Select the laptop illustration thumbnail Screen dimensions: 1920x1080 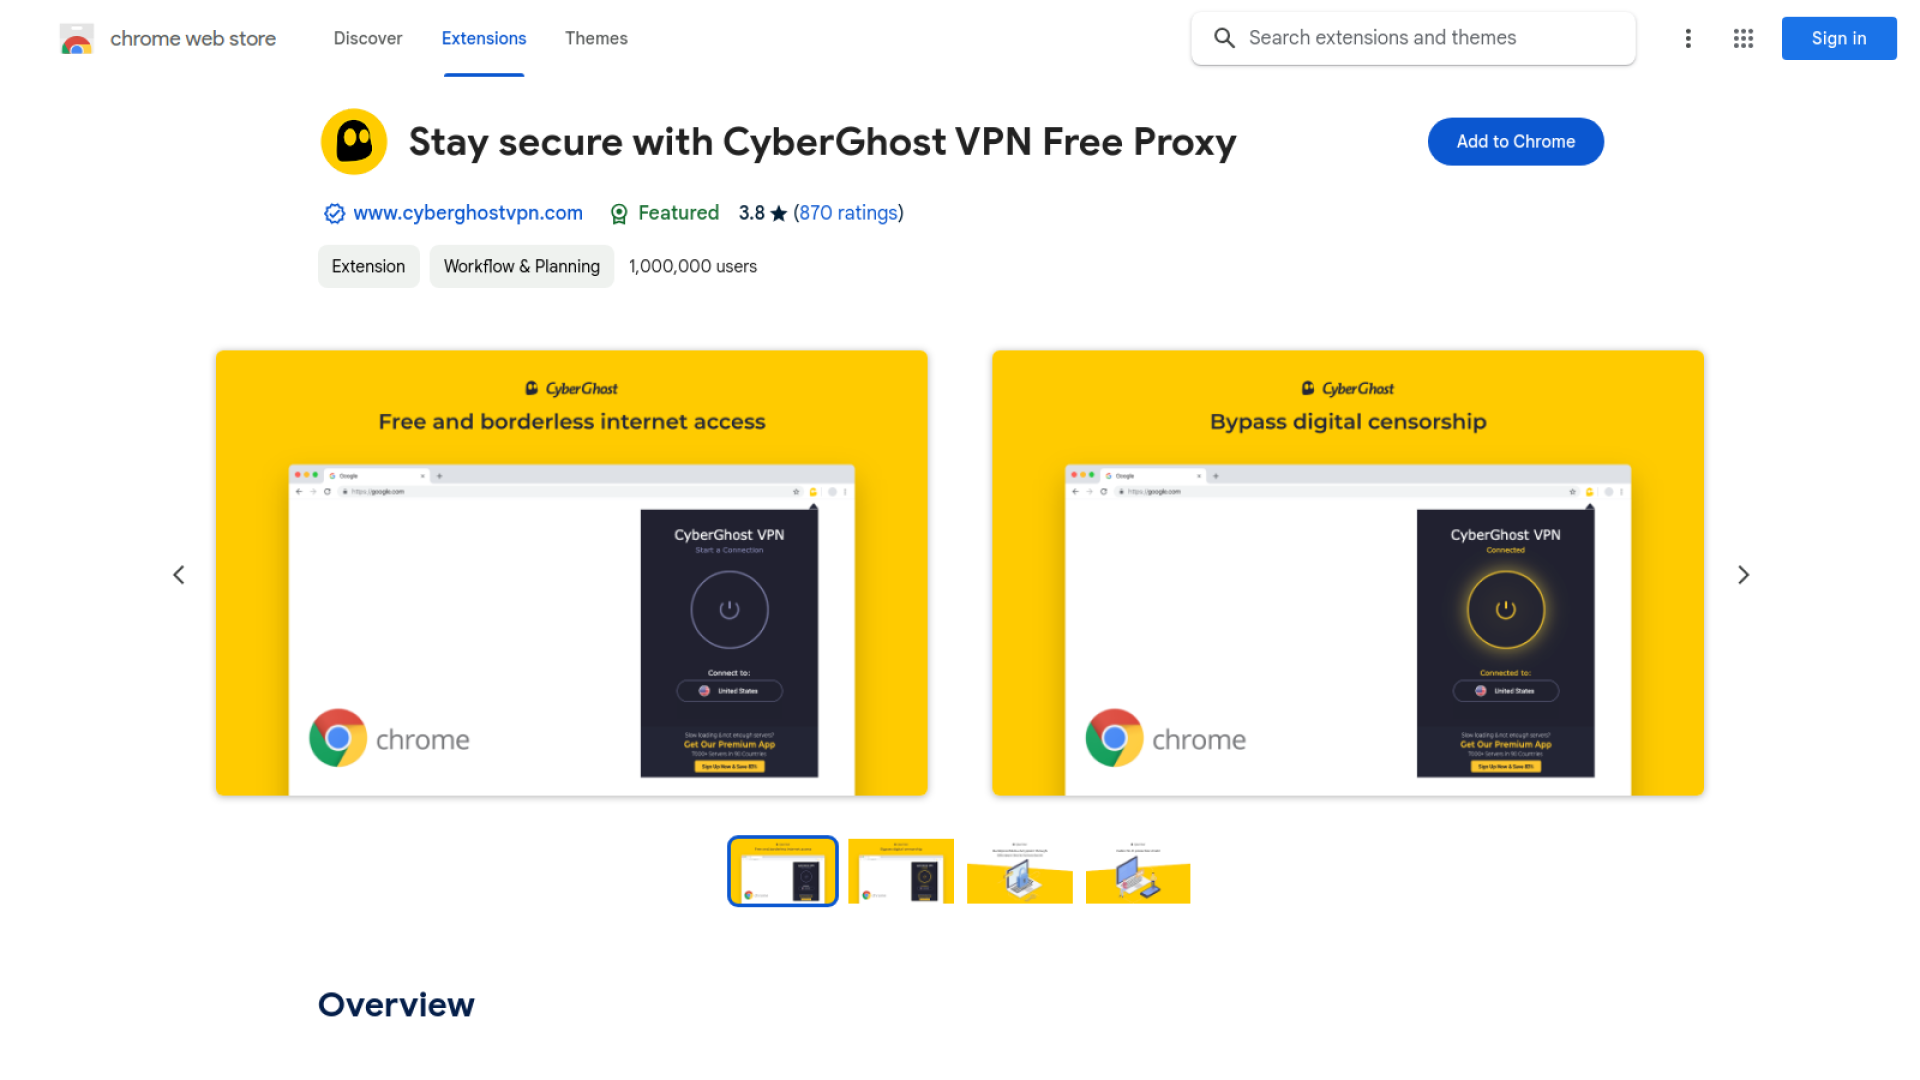1019,871
